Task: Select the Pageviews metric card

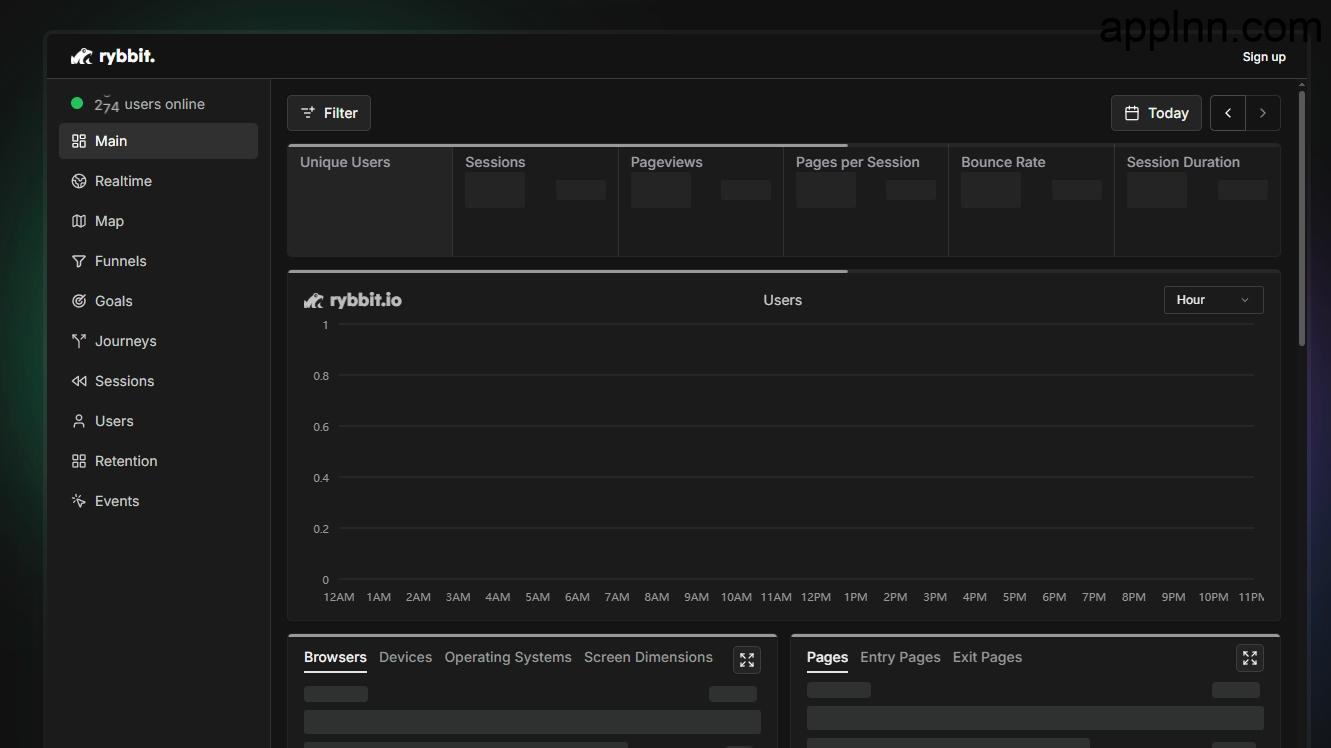Action: pyautogui.click(x=700, y=201)
